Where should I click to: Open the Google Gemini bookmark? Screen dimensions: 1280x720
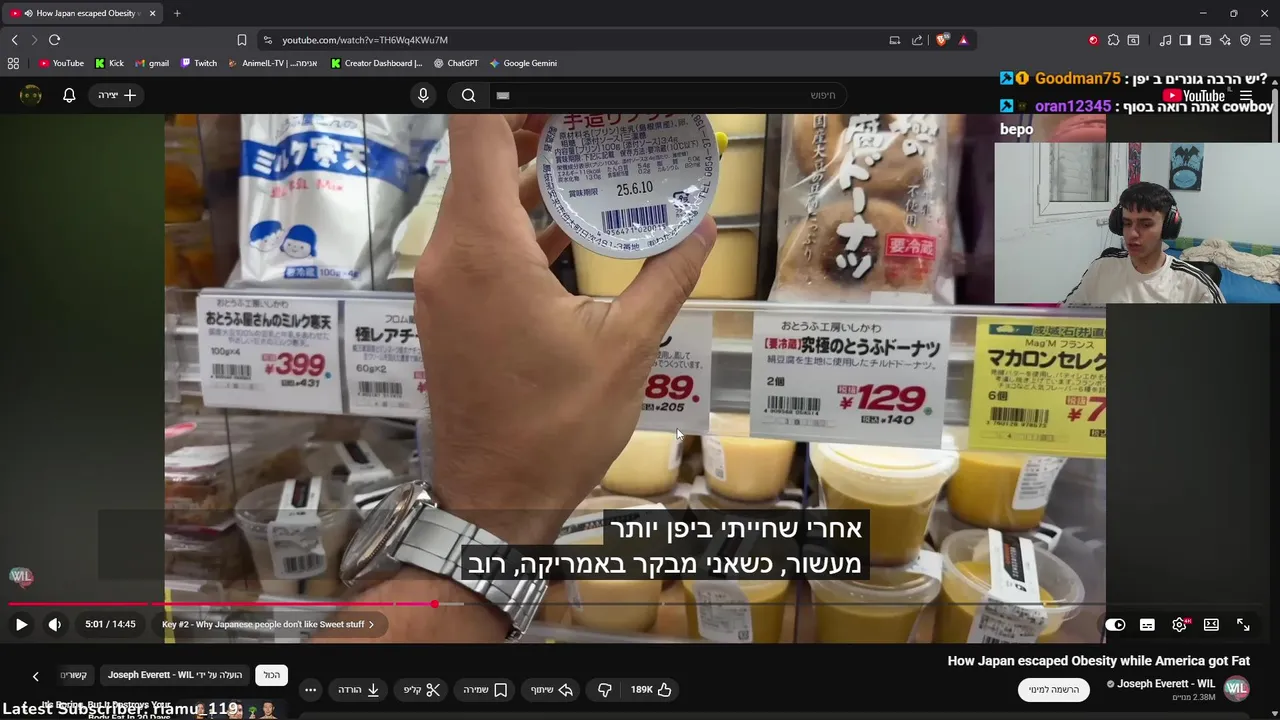(x=524, y=63)
